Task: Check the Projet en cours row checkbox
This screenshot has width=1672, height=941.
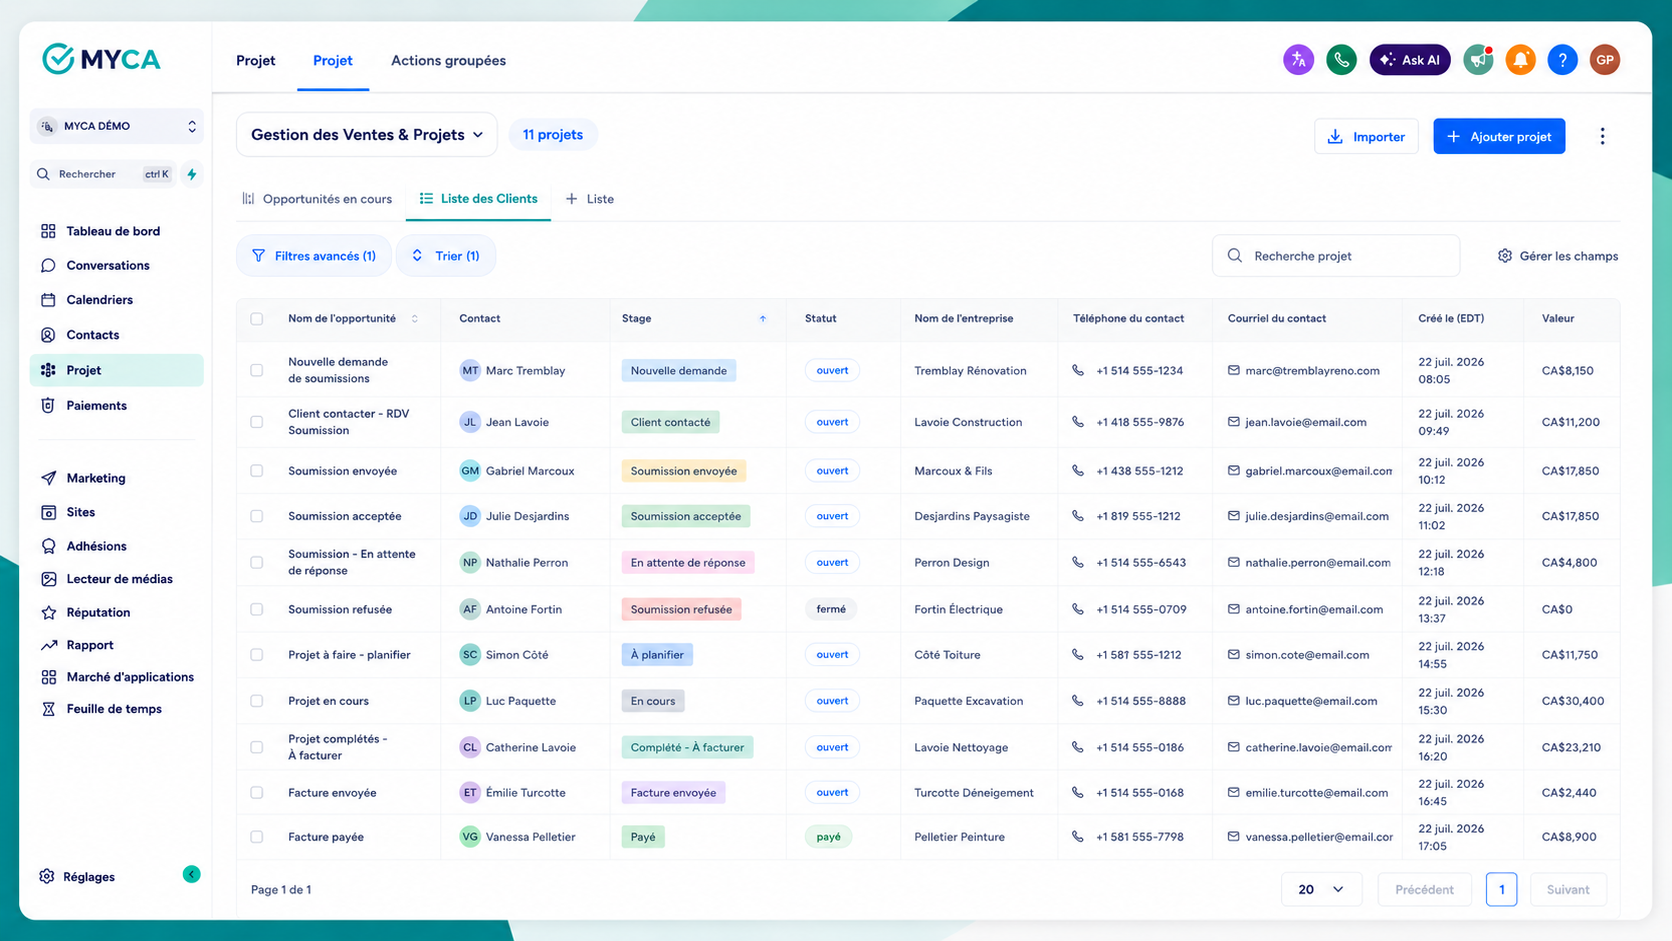Action: [x=257, y=701]
